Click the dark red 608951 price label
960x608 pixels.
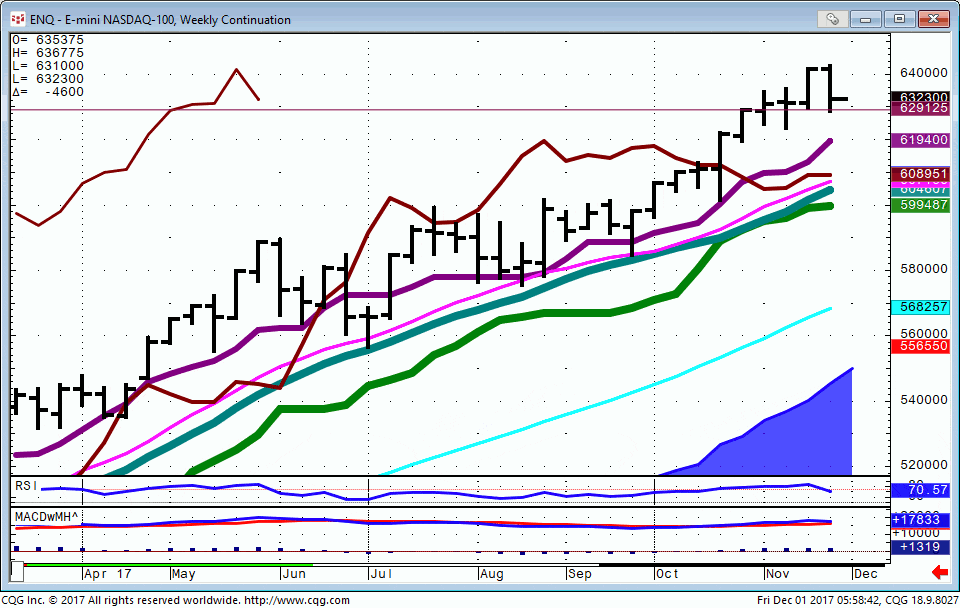click(921, 174)
